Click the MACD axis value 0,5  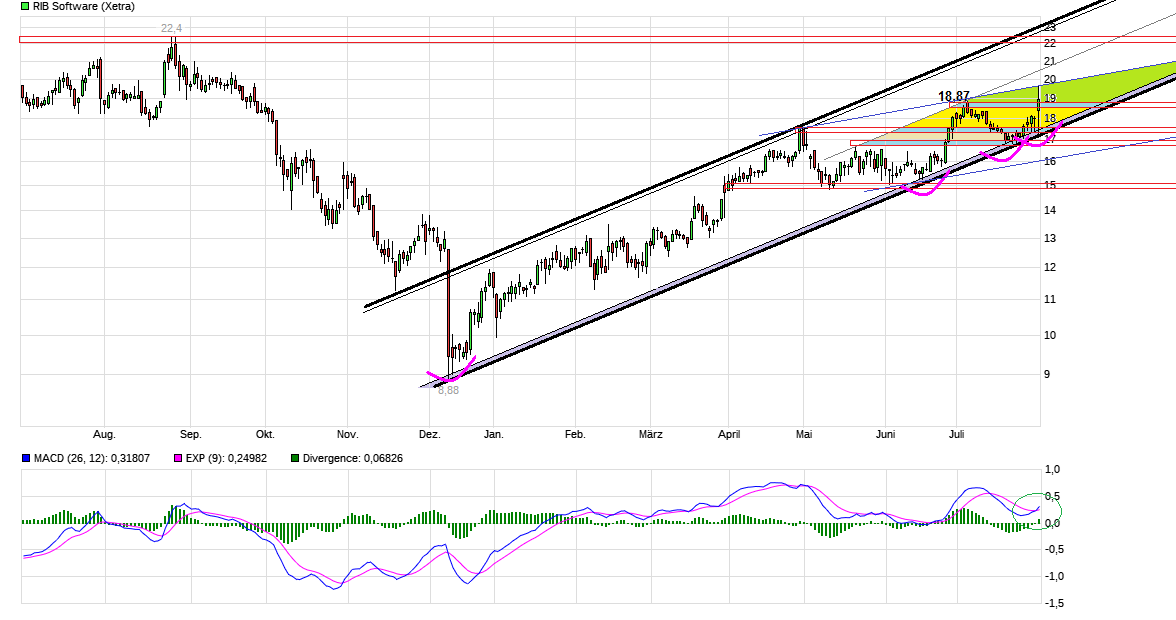1053,496
